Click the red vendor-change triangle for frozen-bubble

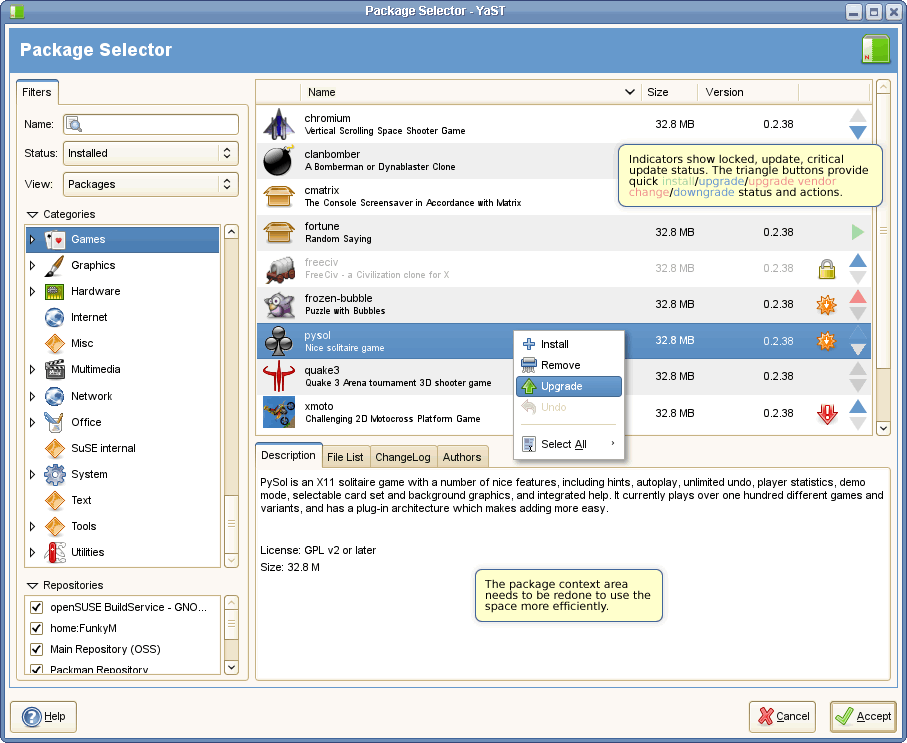(858, 296)
